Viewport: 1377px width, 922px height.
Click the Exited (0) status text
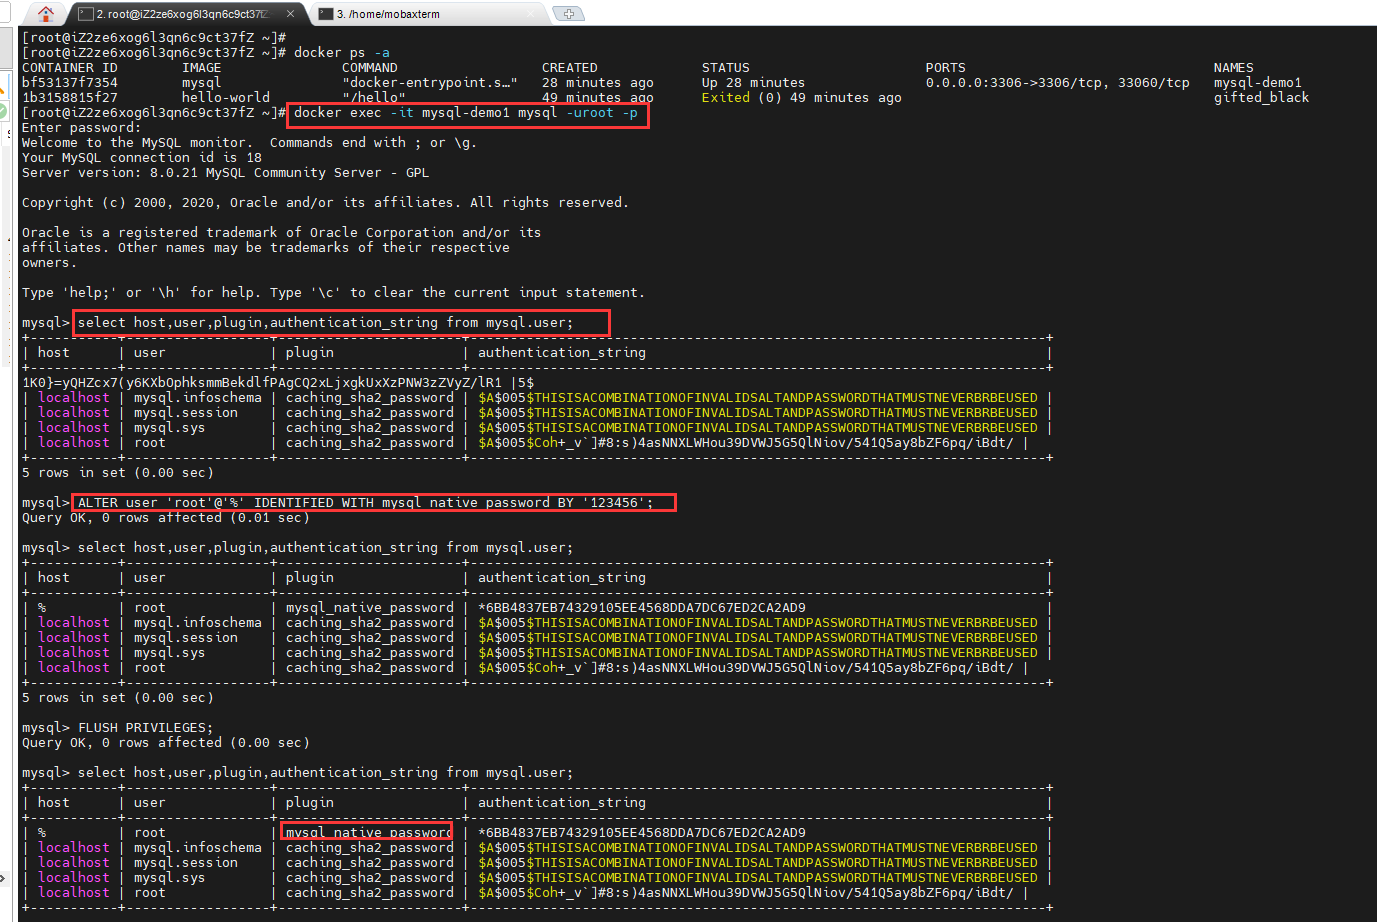(x=740, y=98)
